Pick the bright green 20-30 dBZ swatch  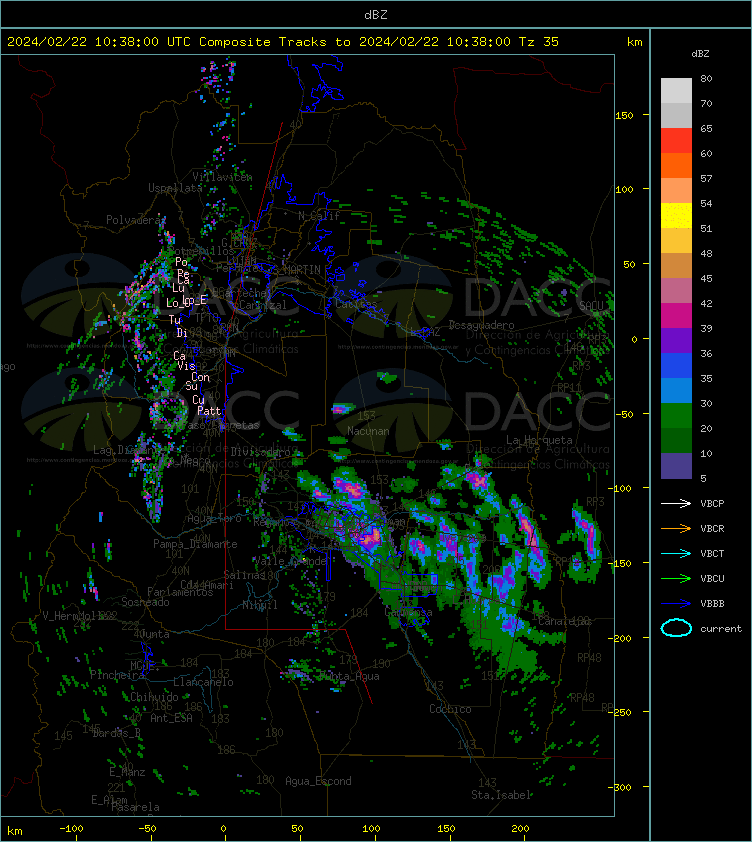click(676, 415)
